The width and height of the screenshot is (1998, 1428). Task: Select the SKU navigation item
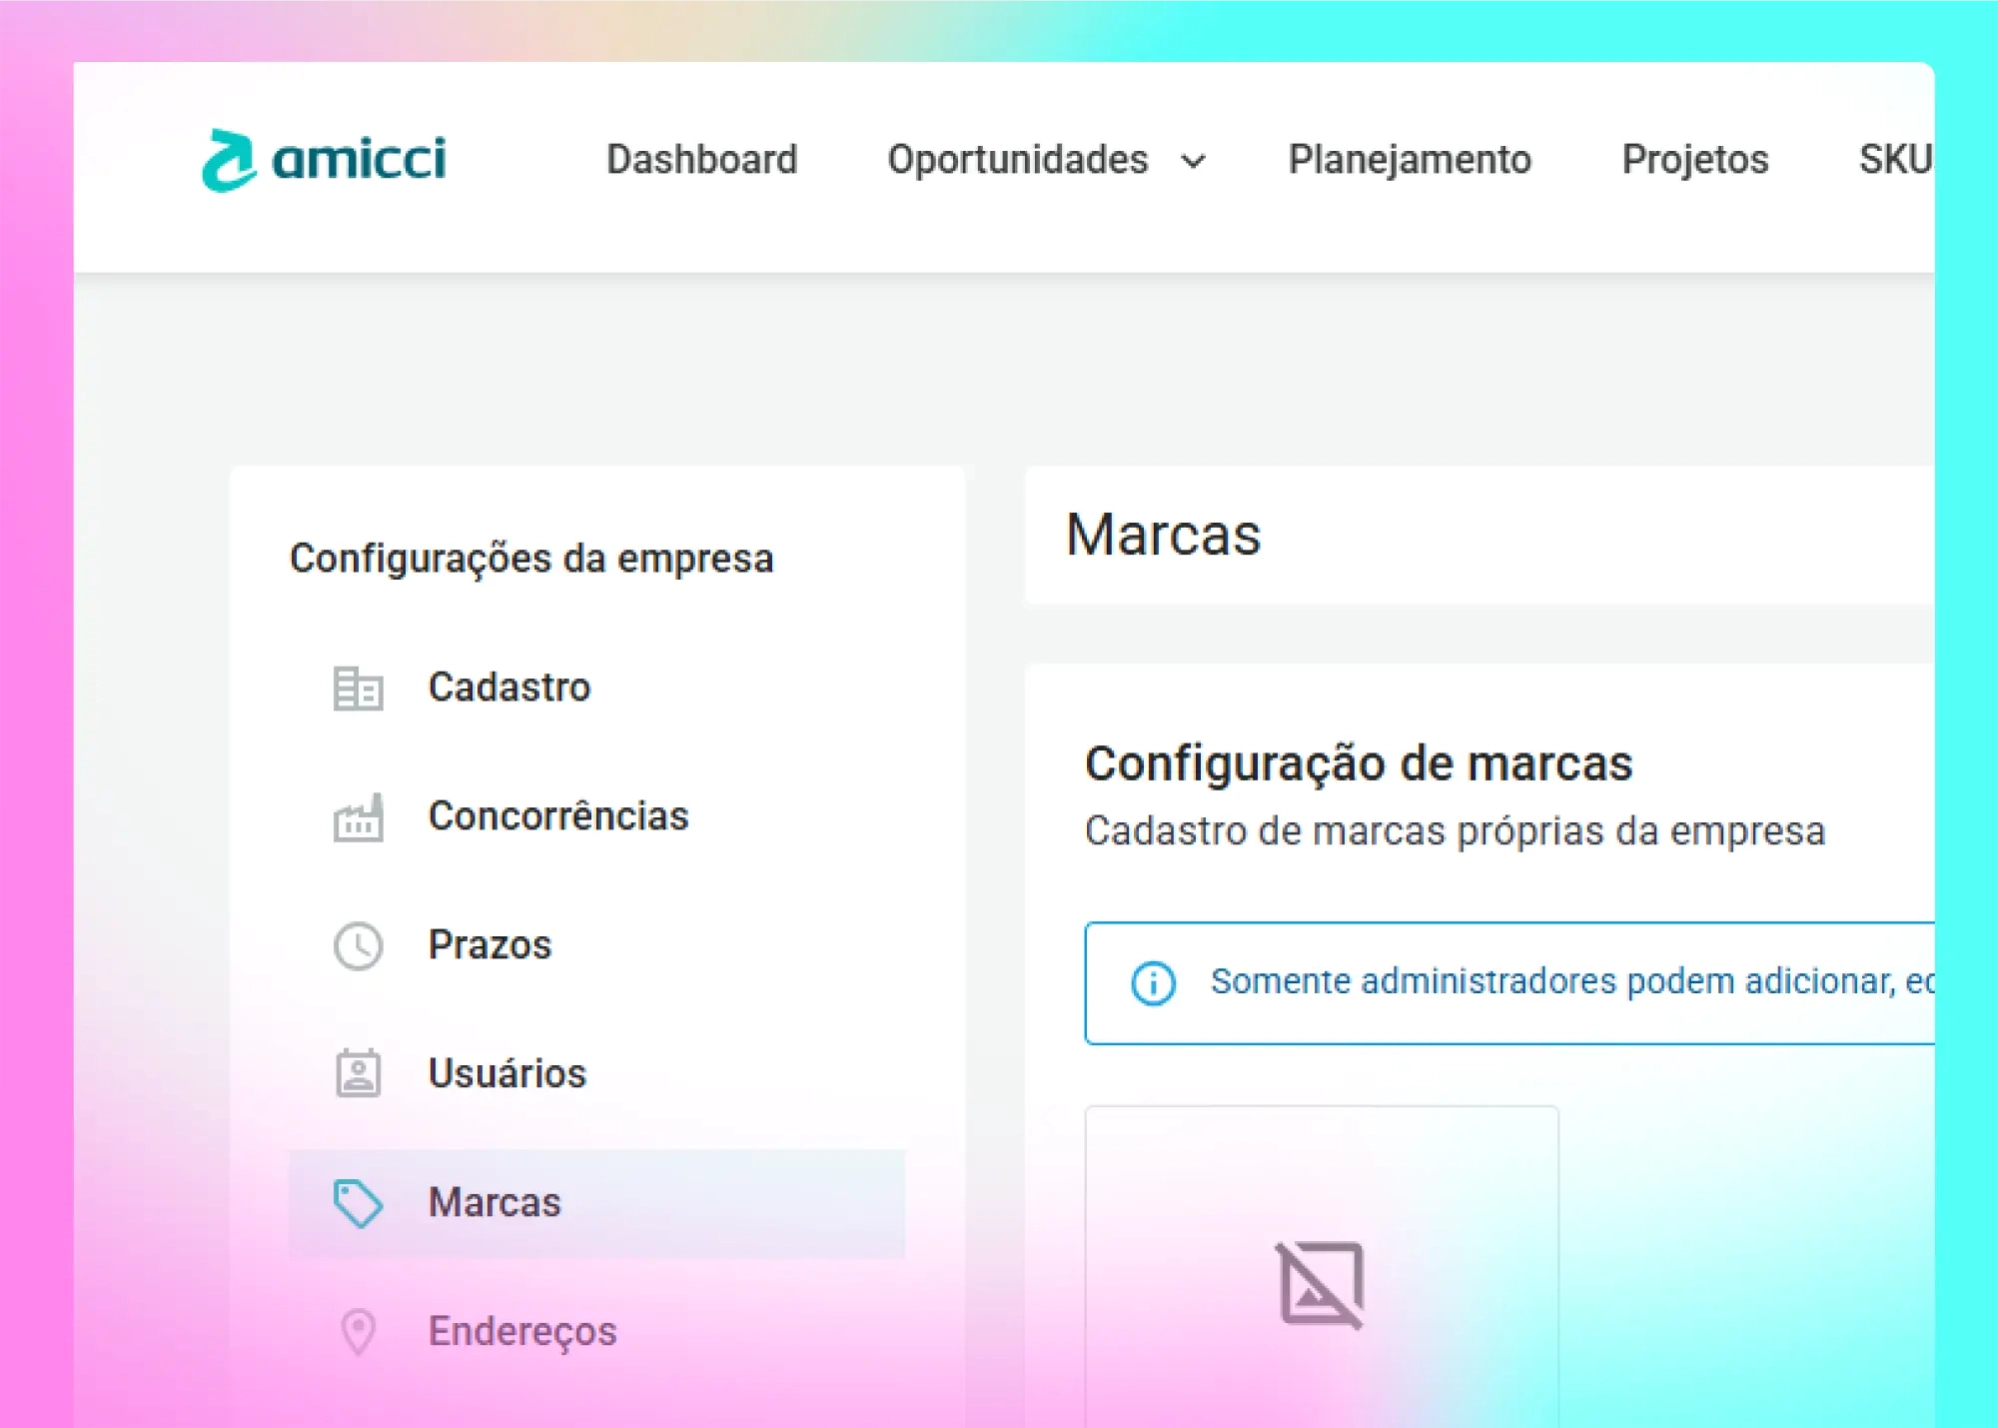click(1893, 160)
